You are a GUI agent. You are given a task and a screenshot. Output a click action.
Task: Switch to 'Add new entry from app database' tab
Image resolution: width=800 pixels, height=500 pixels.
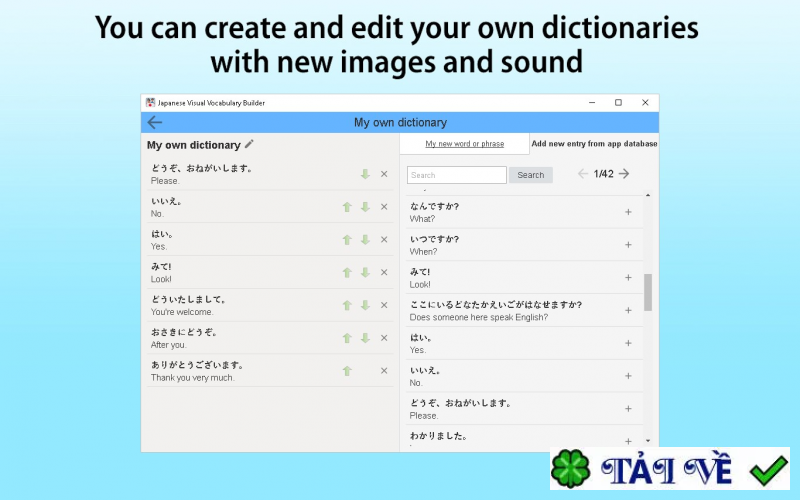(594, 144)
